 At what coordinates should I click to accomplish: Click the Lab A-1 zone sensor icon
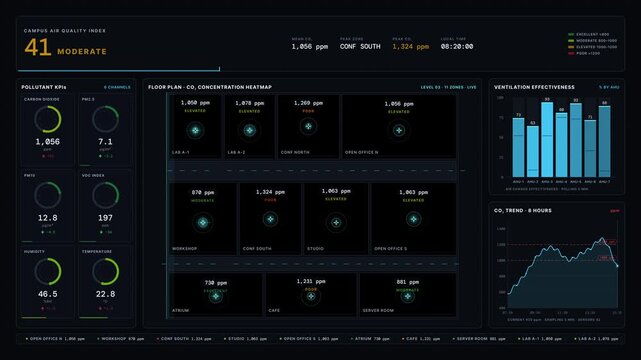click(x=195, y=130)
